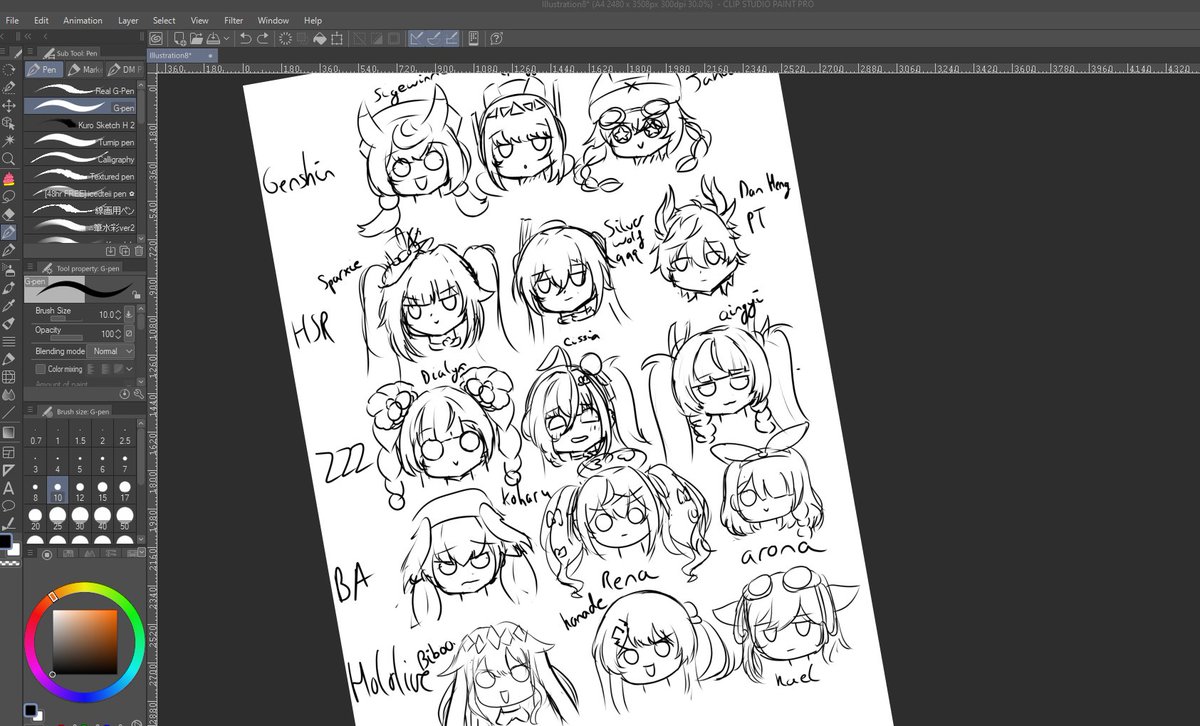Viewport: 1200px width, 726px height.
Task: Toggle the opacity dynamics button
Action: (129, 333)
